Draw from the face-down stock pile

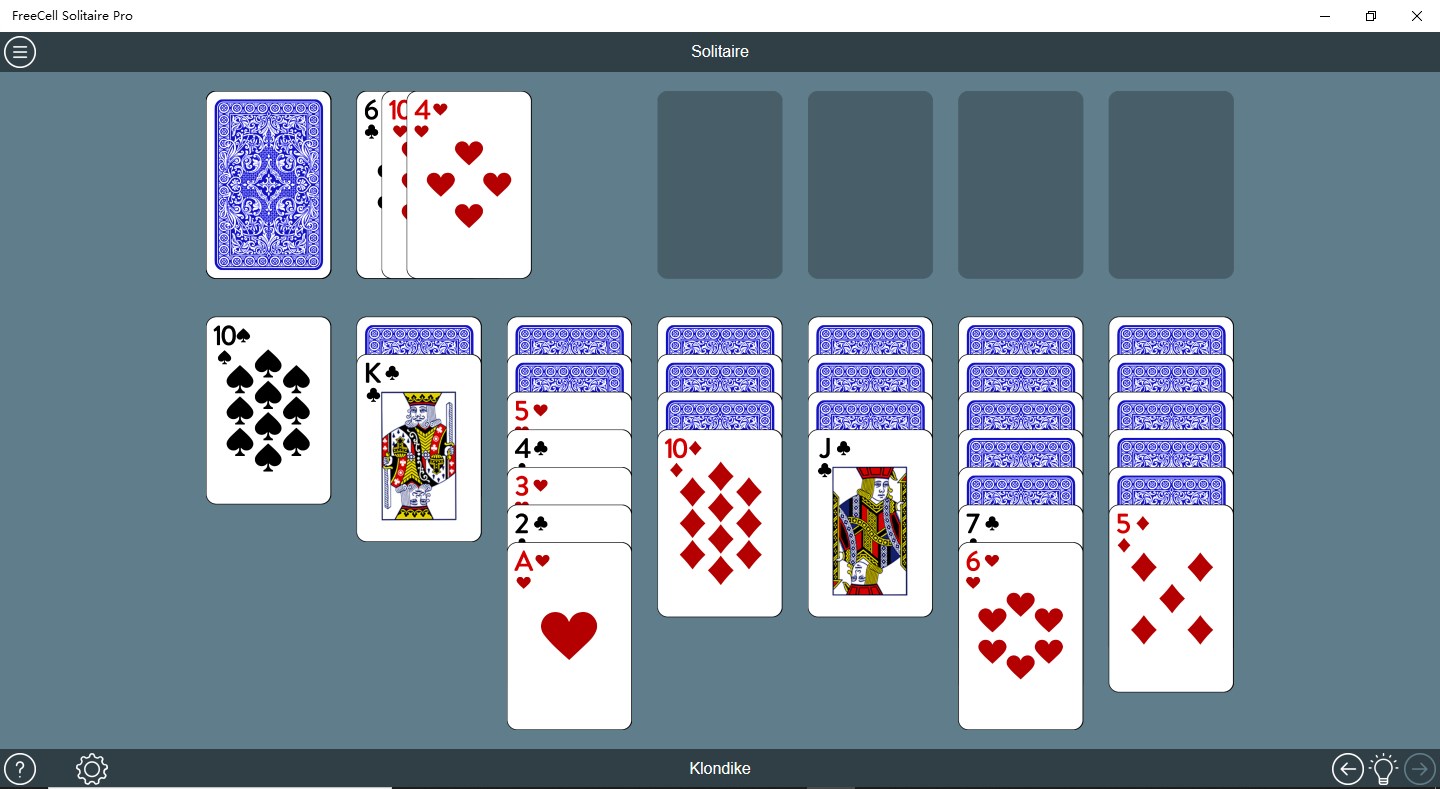269,185
